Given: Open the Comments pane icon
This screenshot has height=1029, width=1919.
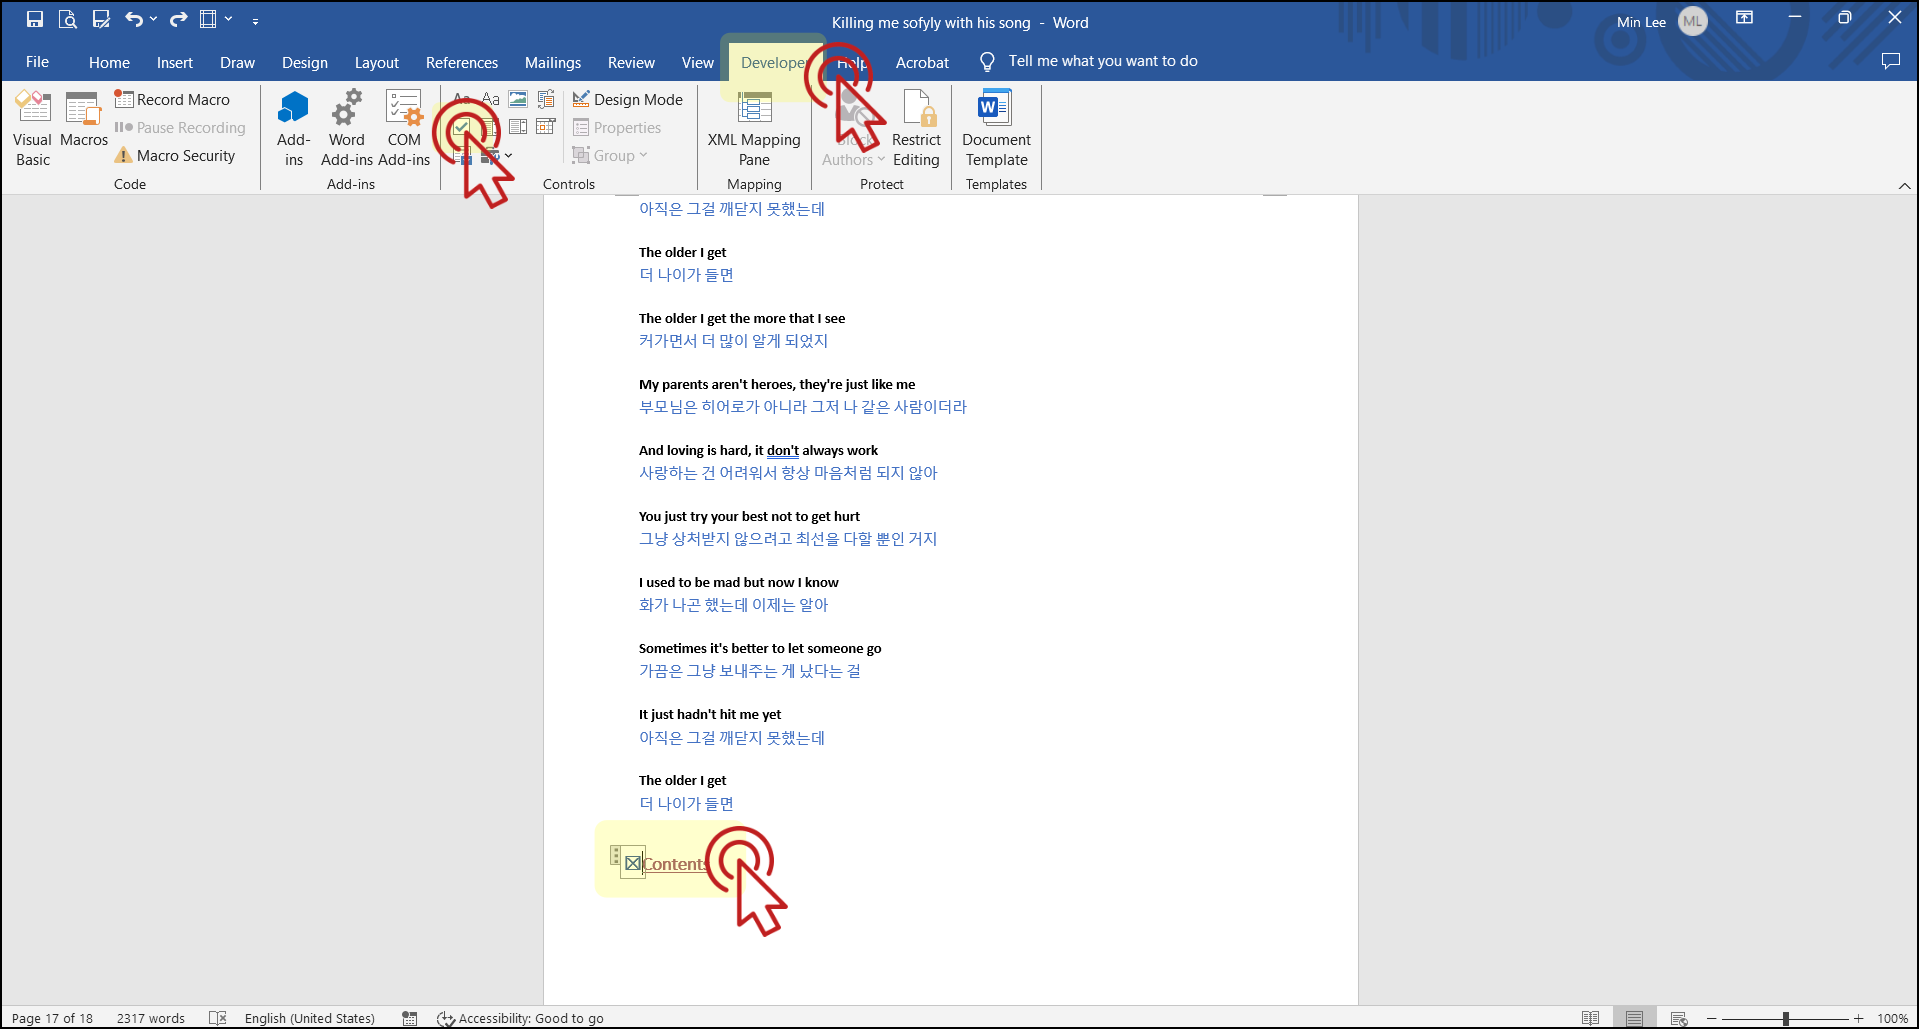Looking at the screenshot, I should (1890, 61).
